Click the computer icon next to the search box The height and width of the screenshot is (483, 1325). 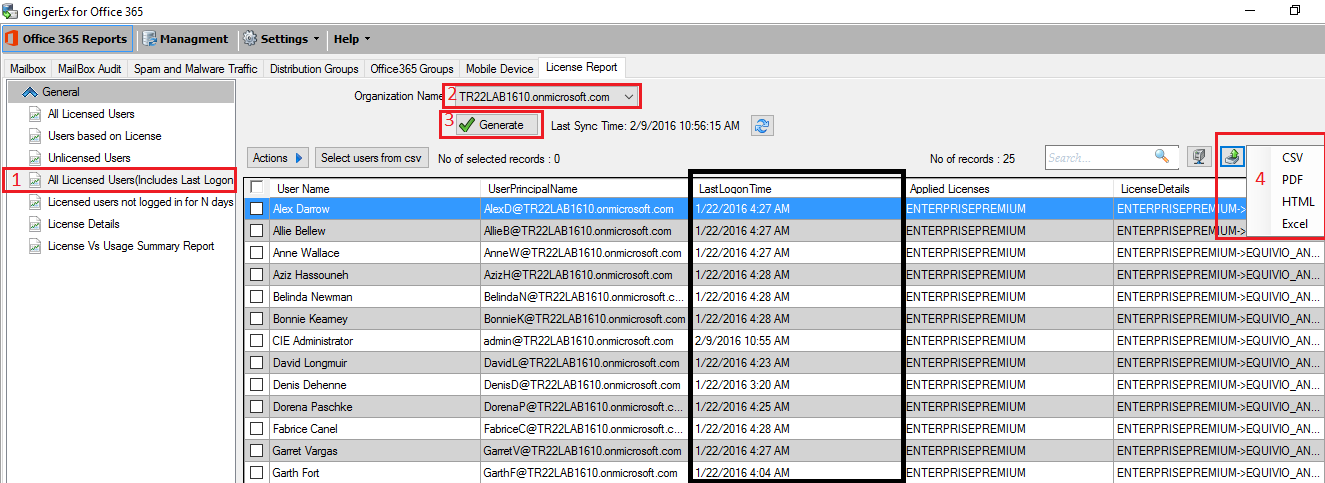click(1198, 157)
